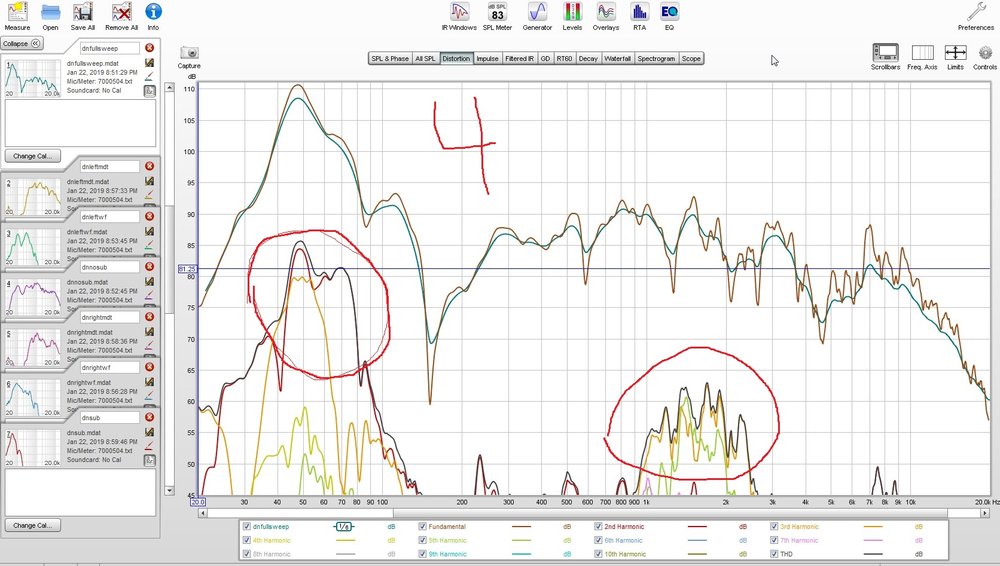1000x566 pixels.
Task: Toggle graph Scrollbars
Action: [885, 57]
